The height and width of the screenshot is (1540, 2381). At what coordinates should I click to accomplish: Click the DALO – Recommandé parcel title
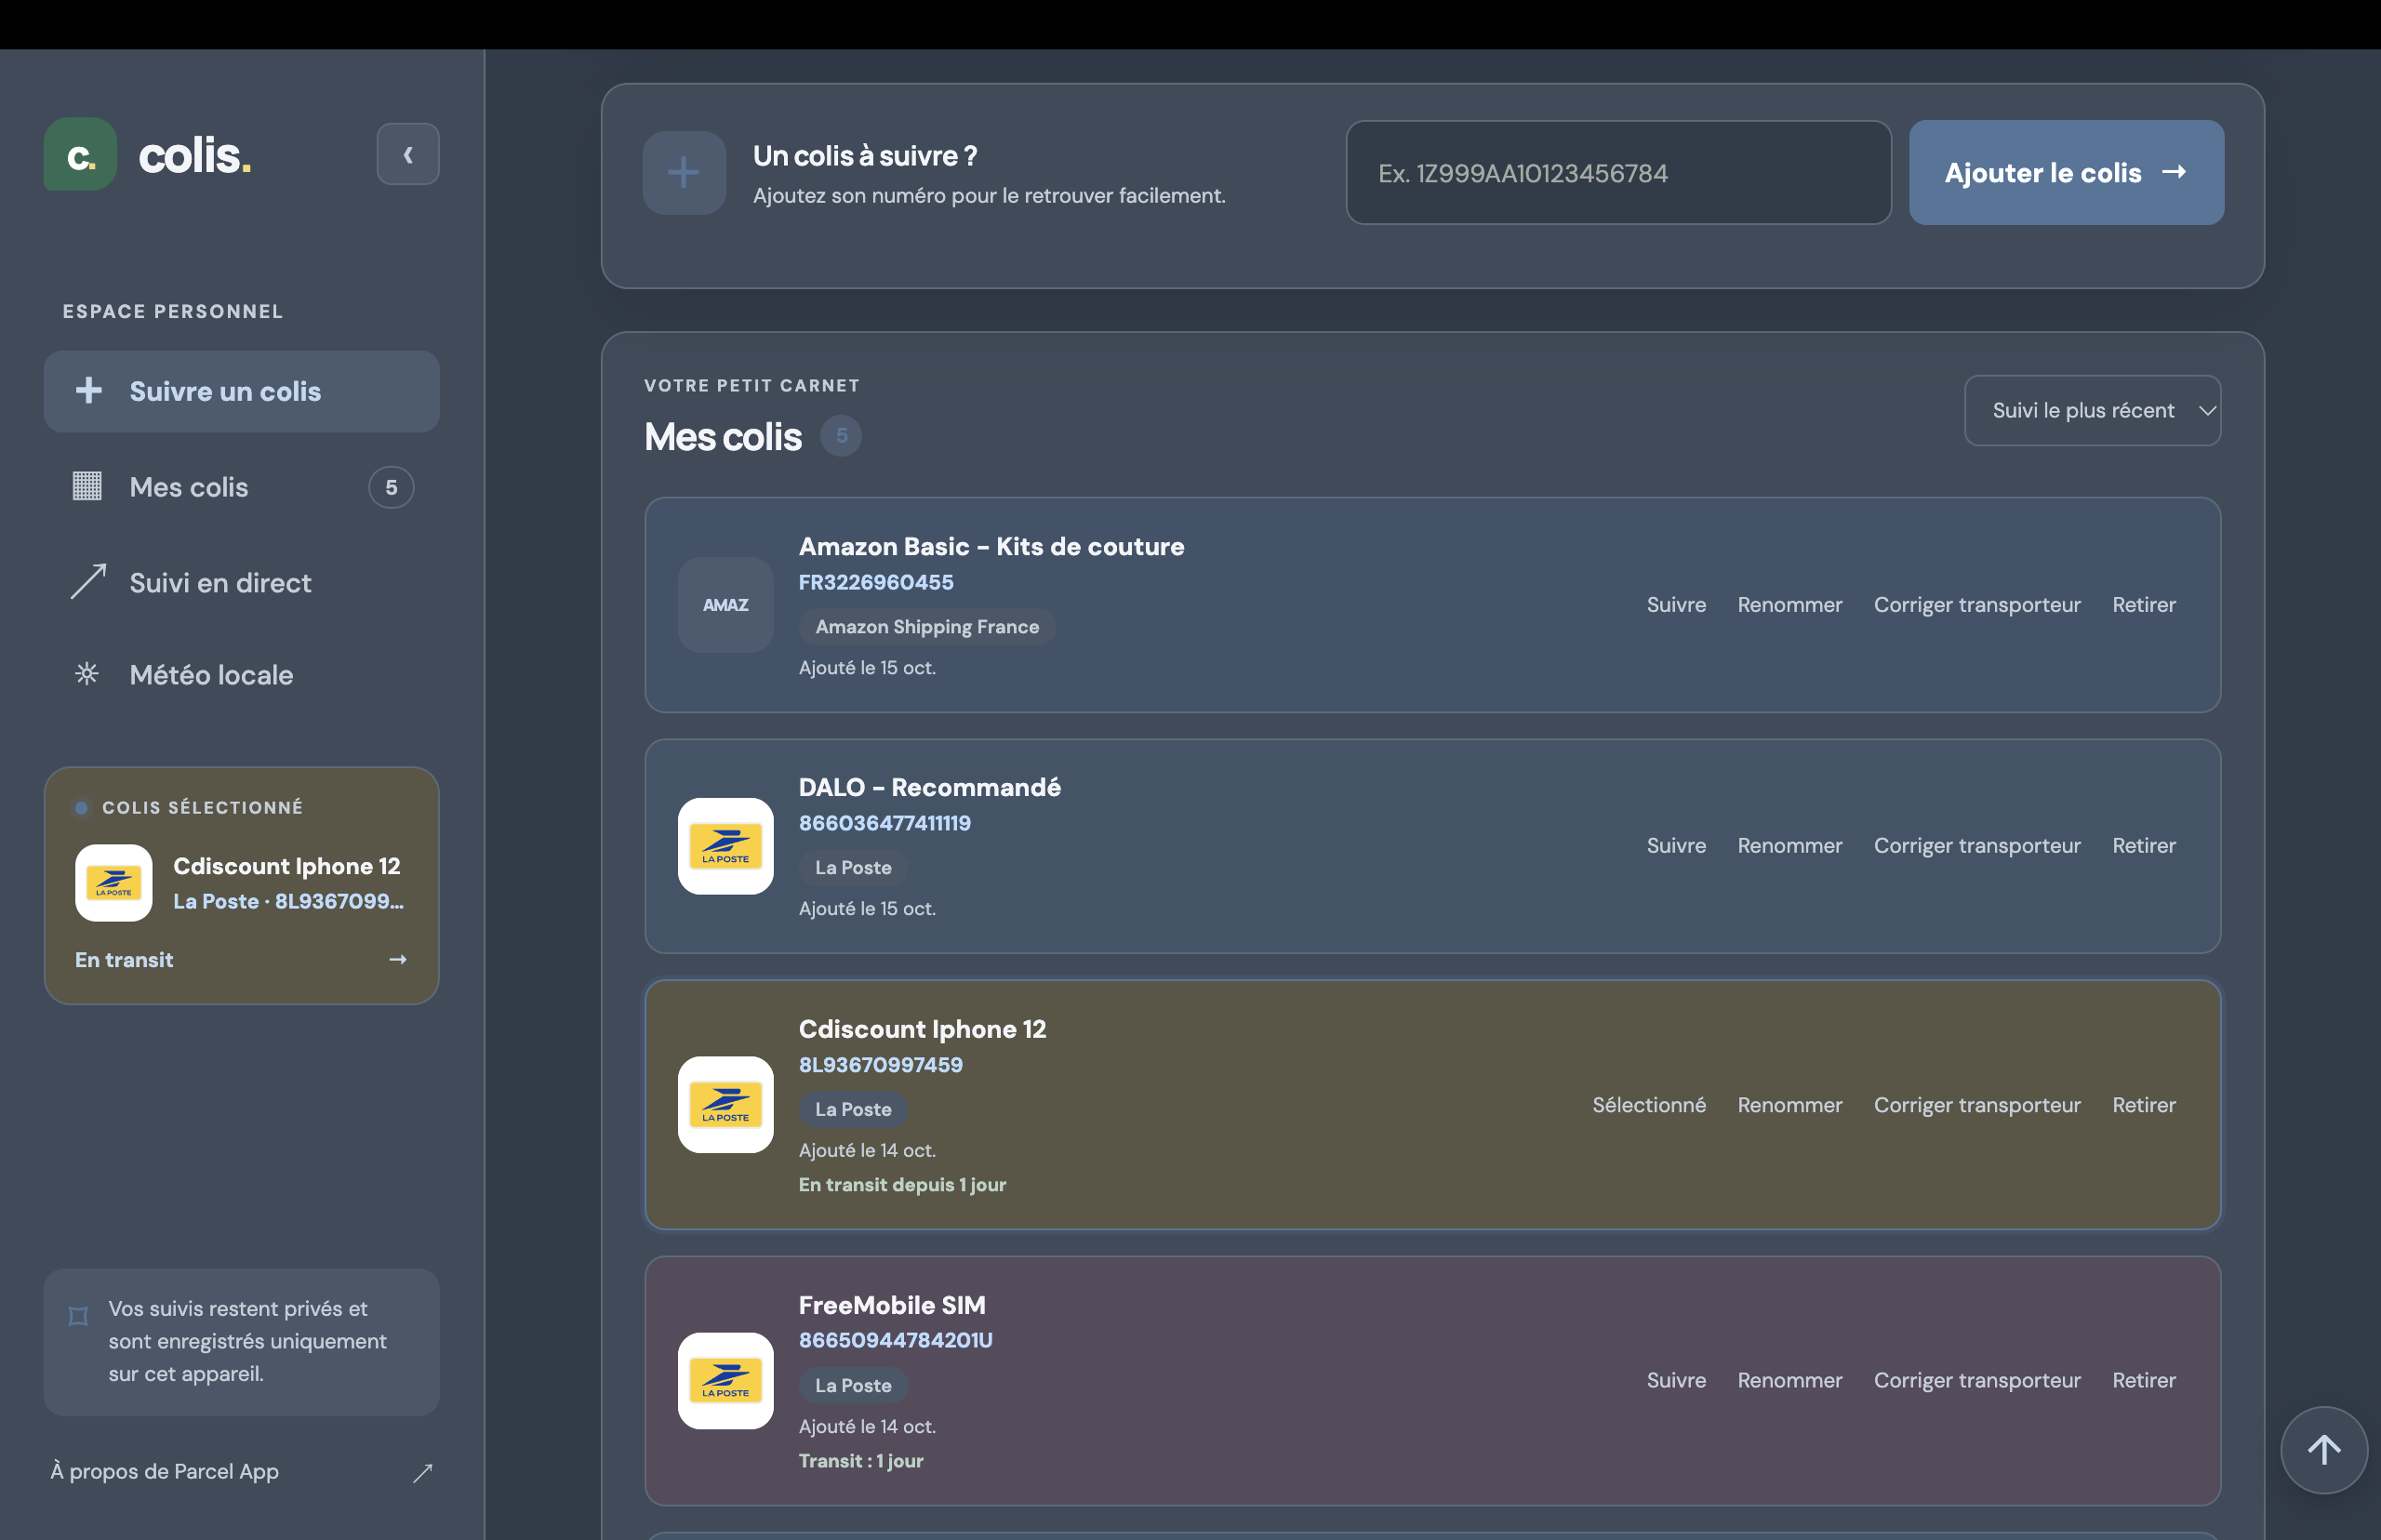pos(929,787)
